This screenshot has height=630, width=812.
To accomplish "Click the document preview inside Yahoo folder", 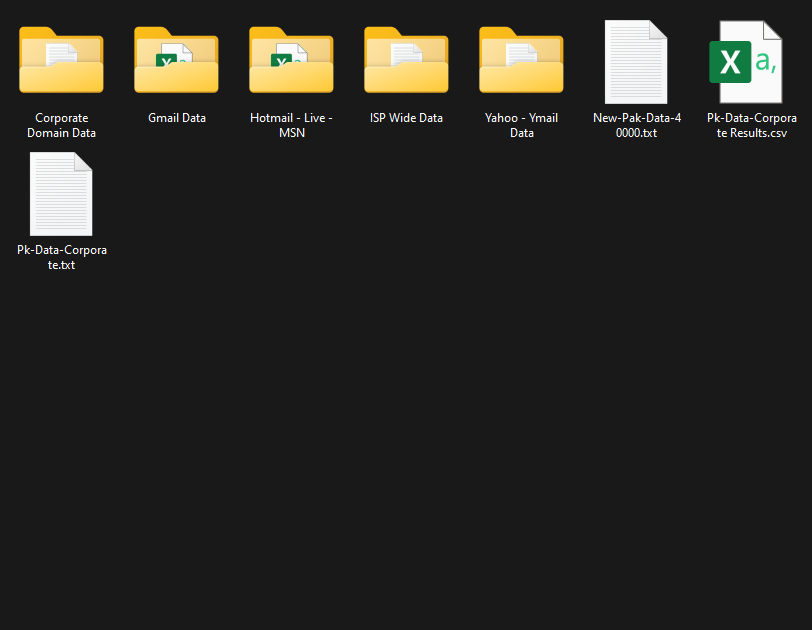I will [x=522, y=55].
